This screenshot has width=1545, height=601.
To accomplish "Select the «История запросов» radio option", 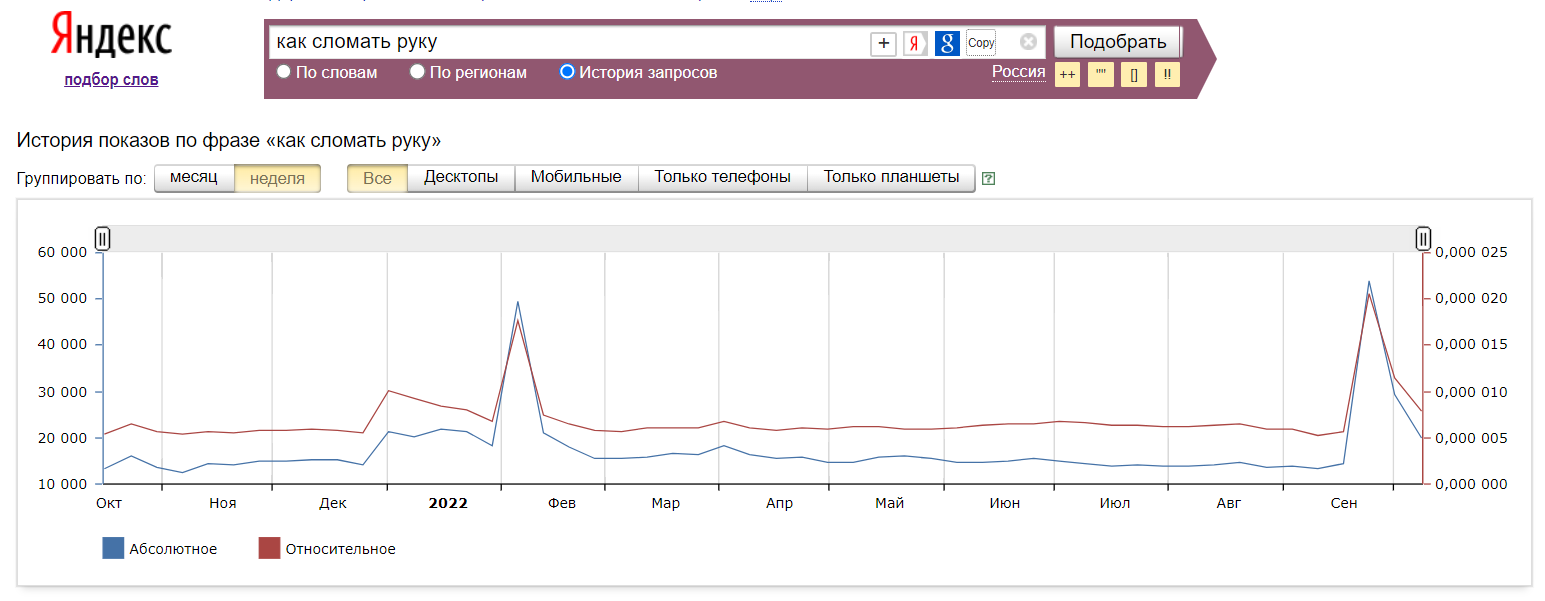I will pyautogui.click(x=567, y=72).
